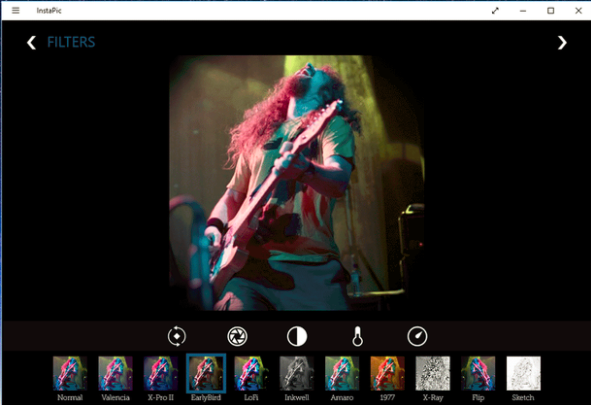Click the dial gauge icon

click(417, 336)
